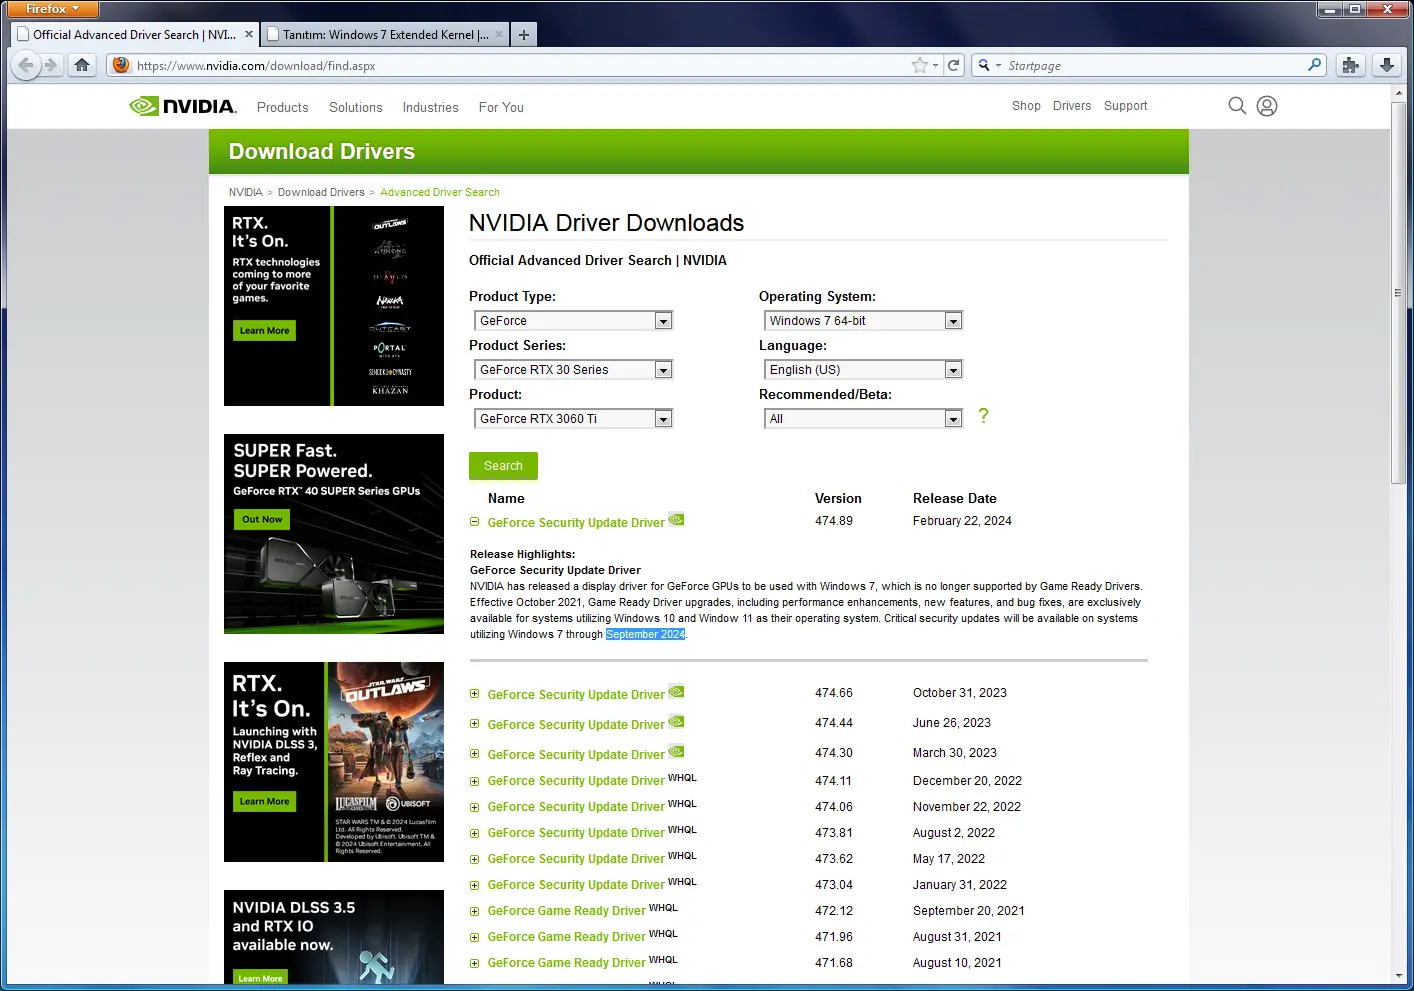Open the 471.68 Game Ready Driver link
Screen dimensions: 1414x991
(566, 963)
